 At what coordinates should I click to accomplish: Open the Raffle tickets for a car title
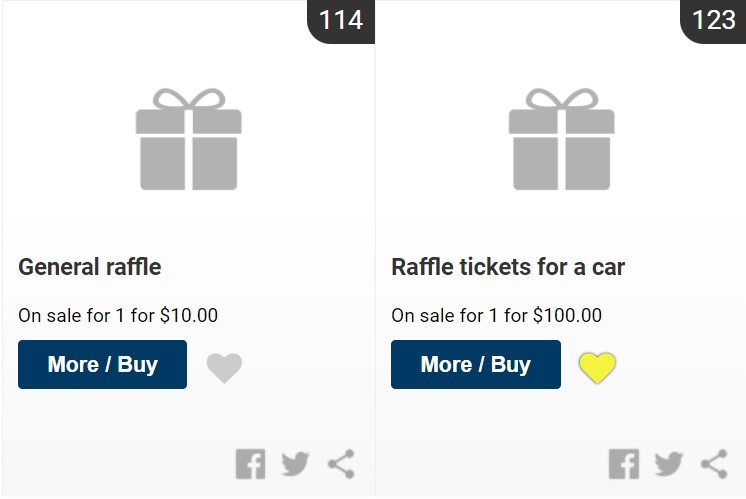pos(507,267)
